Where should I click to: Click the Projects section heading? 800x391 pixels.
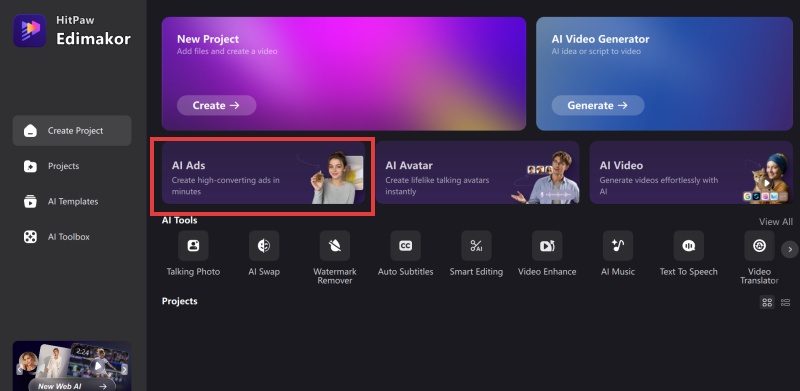click(x=179, y=301)
